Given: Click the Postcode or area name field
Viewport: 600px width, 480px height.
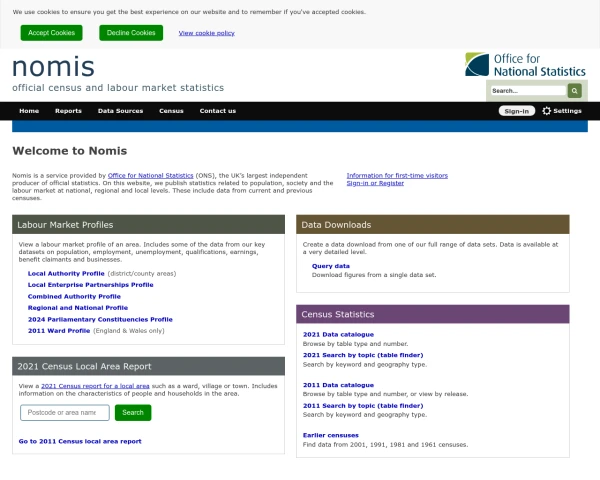Looking at the screenshot, I should (65, 413).
